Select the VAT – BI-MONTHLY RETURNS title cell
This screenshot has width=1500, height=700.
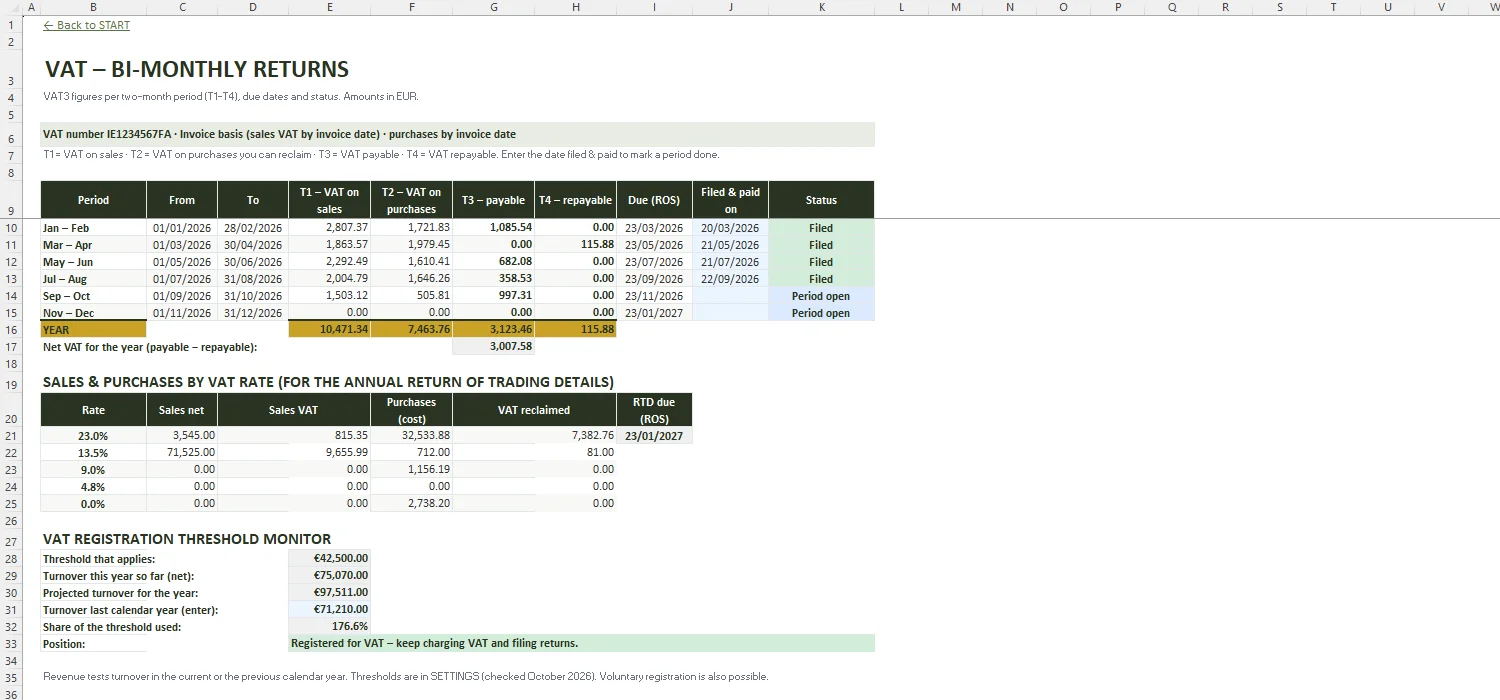[197, 69]
